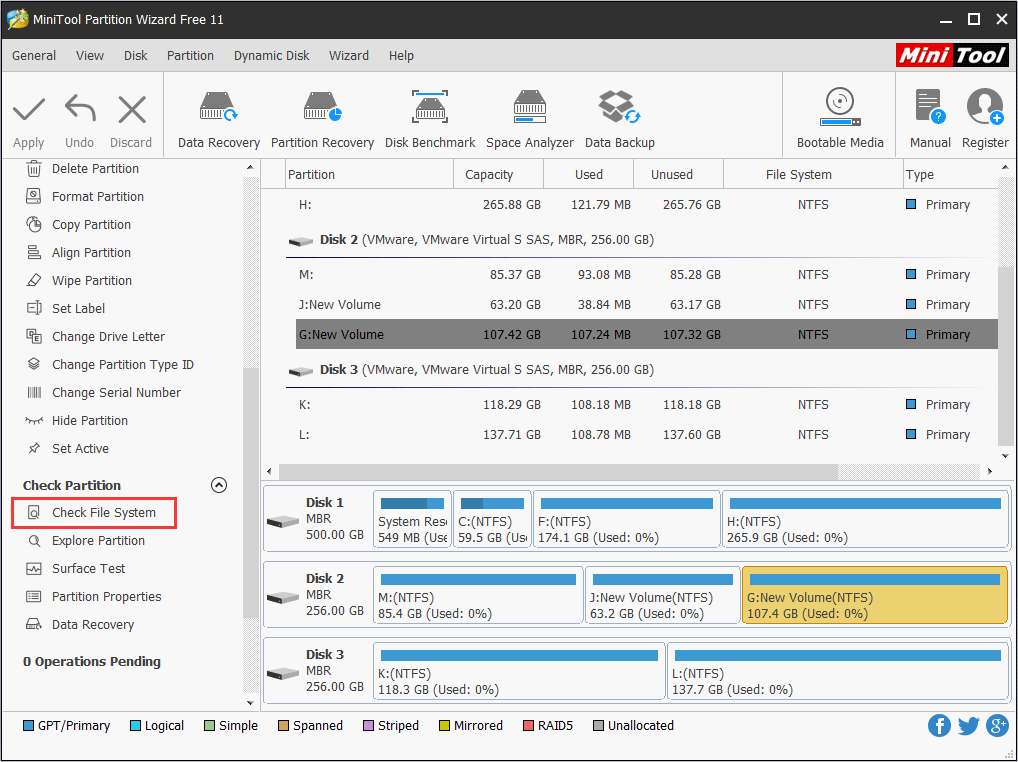Sort by the Capacity column header
This screenshot has height=762, width=1018.
point(498,175)
